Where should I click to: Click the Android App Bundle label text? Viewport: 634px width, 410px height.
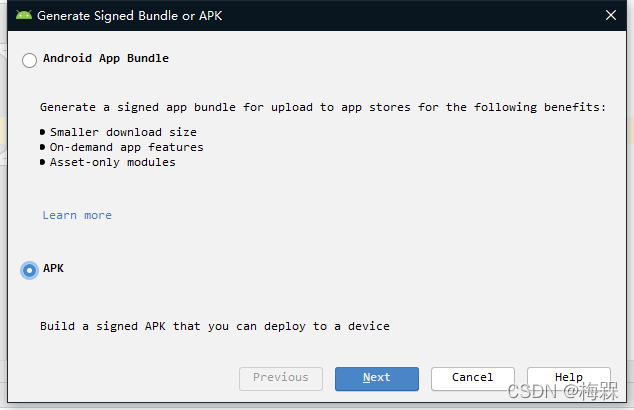pyautogui.click(x=105, y=58)
